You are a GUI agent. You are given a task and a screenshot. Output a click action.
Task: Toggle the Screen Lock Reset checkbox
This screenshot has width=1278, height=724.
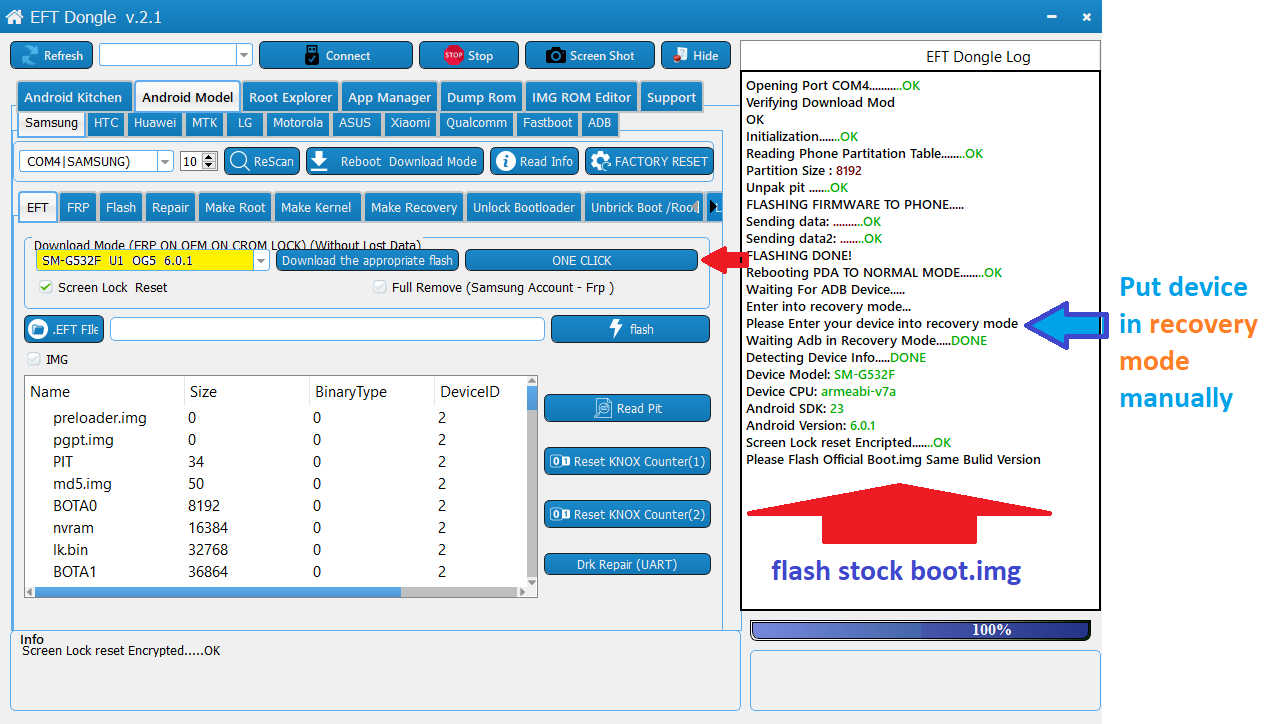coord(45,287)
